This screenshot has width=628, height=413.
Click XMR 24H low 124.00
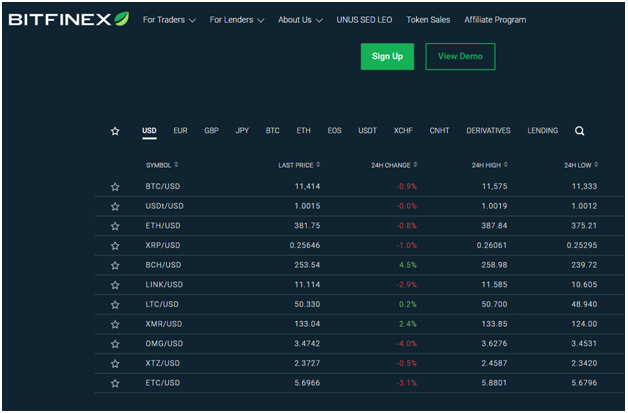click(584, 324)
